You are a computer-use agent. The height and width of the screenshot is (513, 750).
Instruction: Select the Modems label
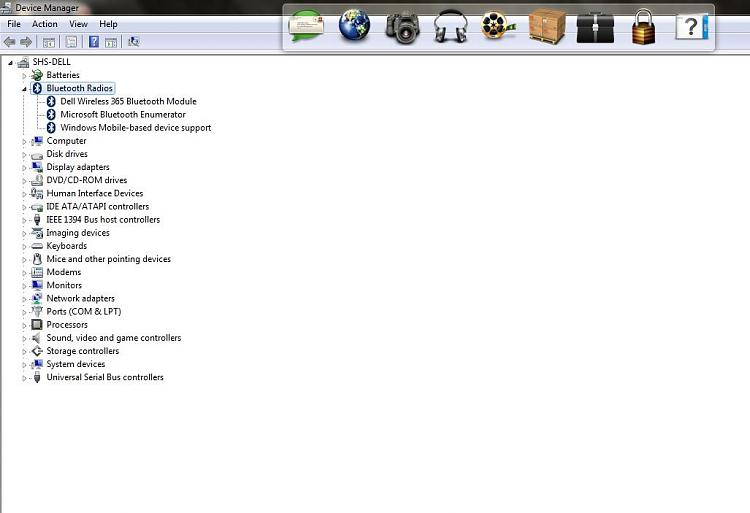click(x=64, y=272)
